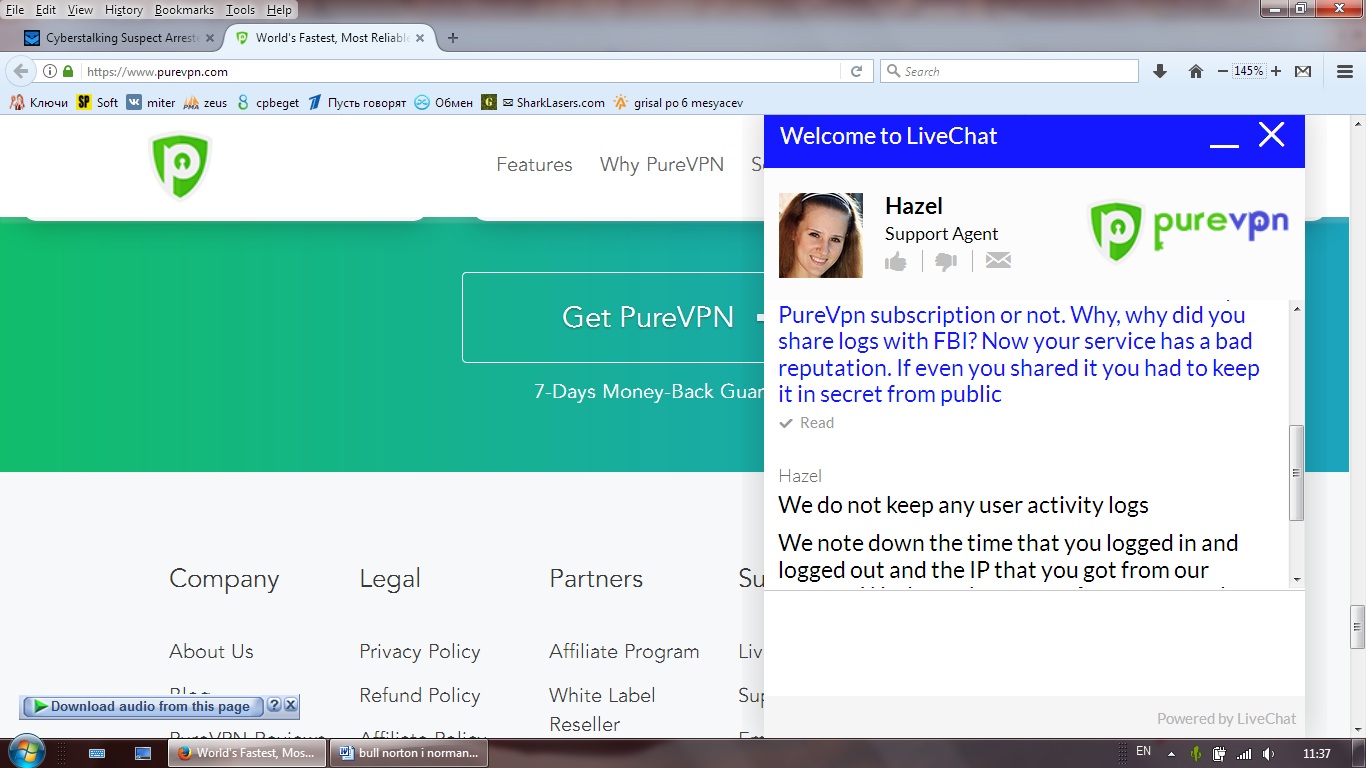Click the Powered by LiveChat link
This screenshot has height=768, width=1366.
pyautogui.click(x=1226, y=718)
